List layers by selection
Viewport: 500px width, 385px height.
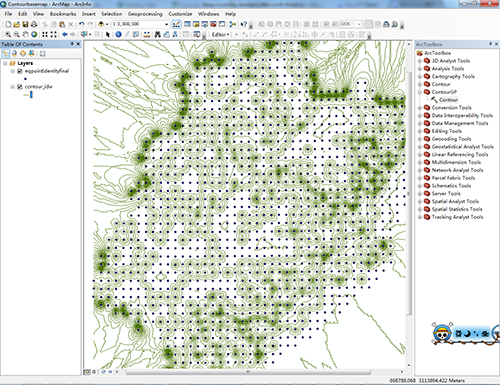coord(32,53)
